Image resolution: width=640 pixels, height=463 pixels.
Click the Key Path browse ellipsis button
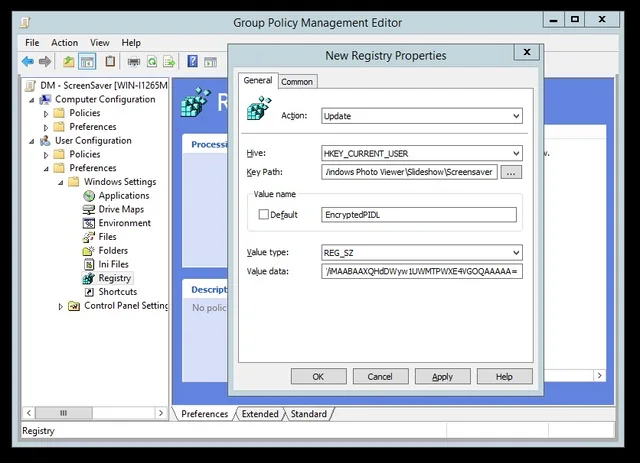(x=511, y=172)
